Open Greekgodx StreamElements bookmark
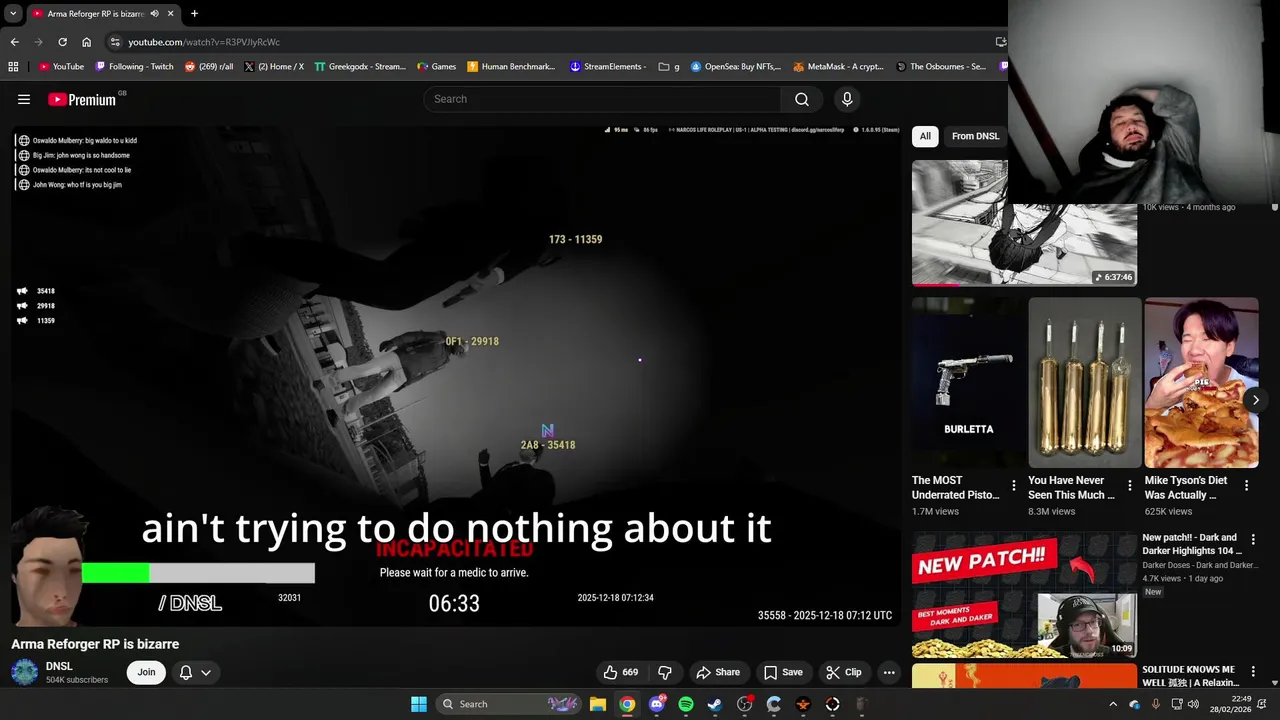 click(x=360, y=67)
